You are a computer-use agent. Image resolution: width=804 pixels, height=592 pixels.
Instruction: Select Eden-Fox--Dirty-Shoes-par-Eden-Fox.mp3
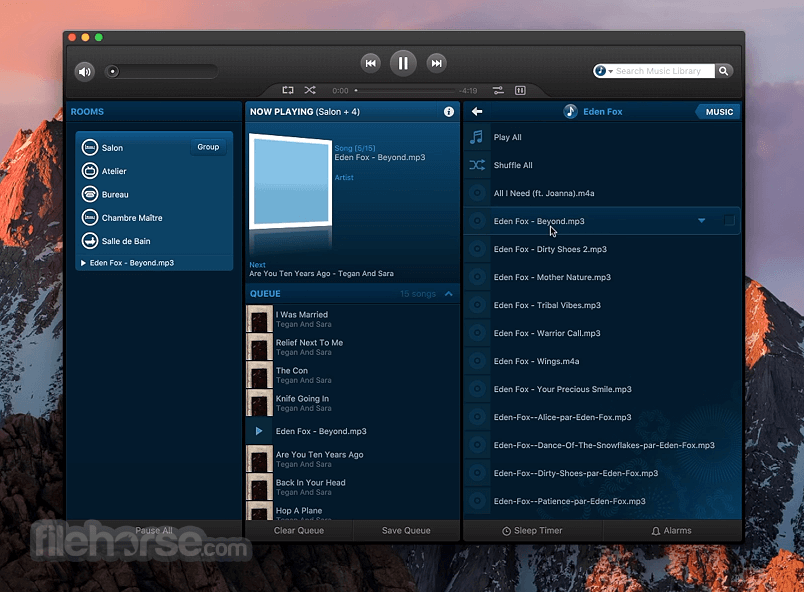tap(602, 473)
